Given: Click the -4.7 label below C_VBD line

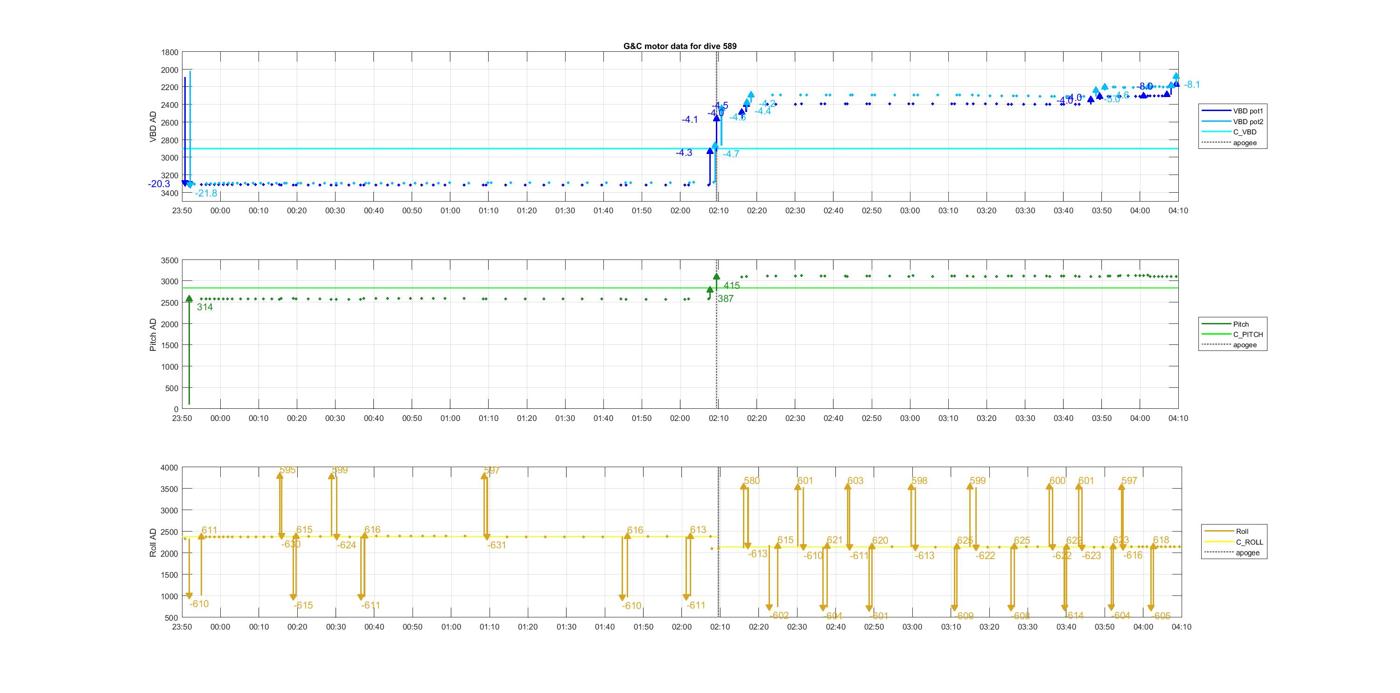Looking at the screenshot, I should (731, 154).
